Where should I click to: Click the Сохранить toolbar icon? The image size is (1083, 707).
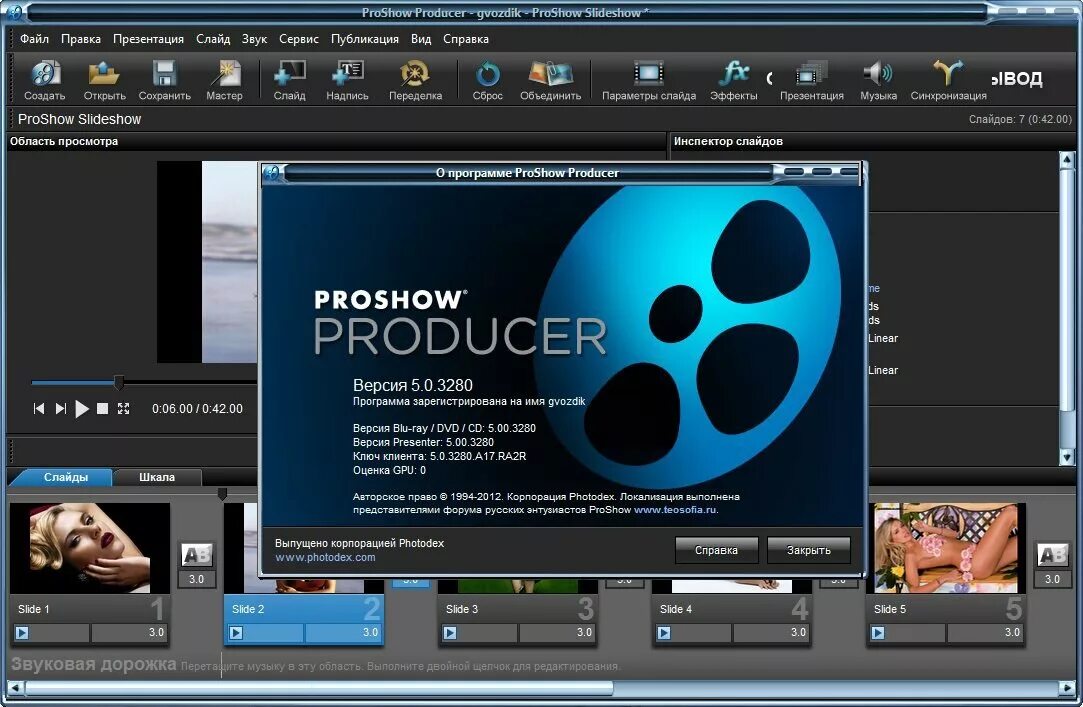click(x=164, y=80)
